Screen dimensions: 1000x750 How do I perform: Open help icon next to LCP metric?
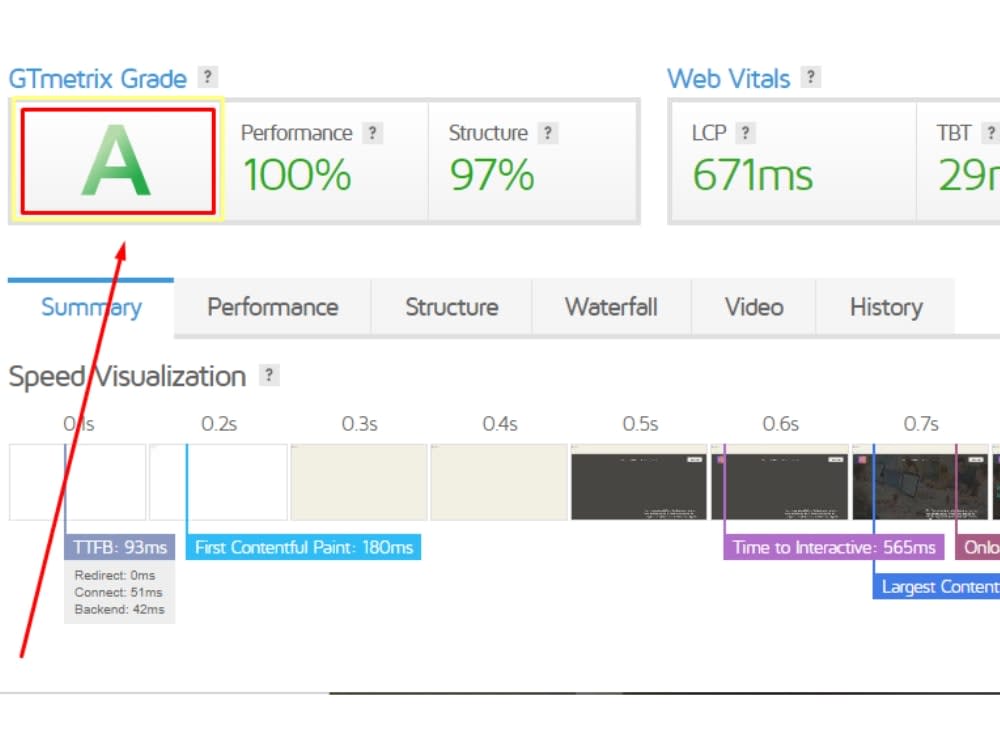pos(745,133)
